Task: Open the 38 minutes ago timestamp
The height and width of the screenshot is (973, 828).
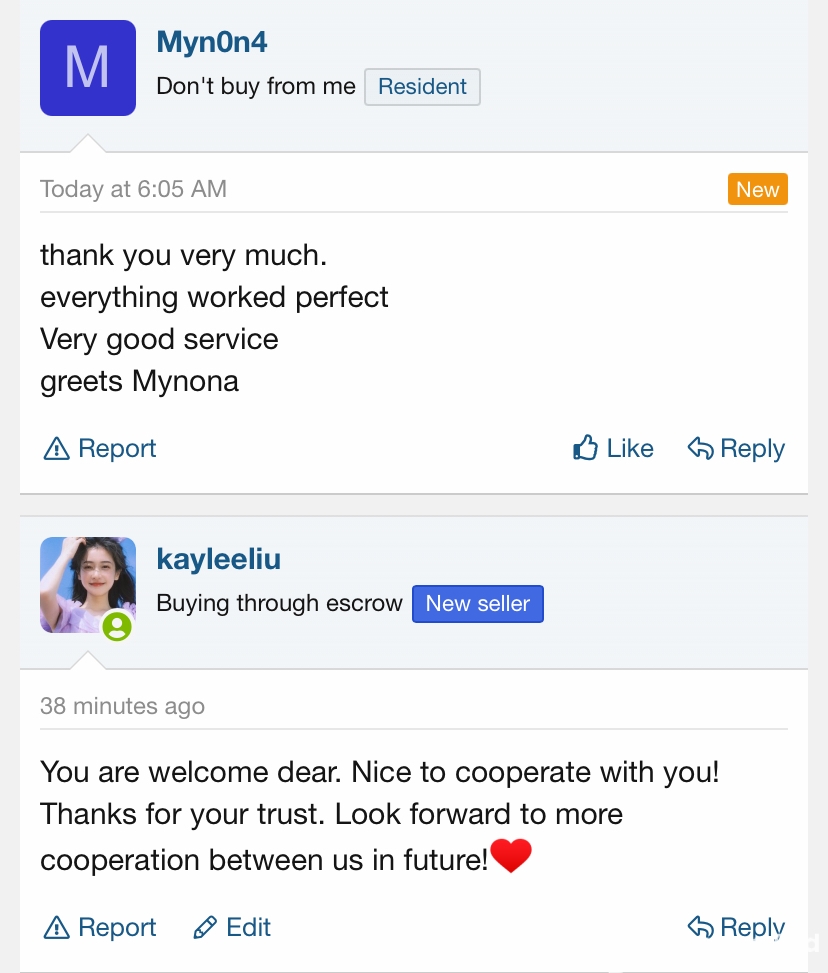Action: 122,706
